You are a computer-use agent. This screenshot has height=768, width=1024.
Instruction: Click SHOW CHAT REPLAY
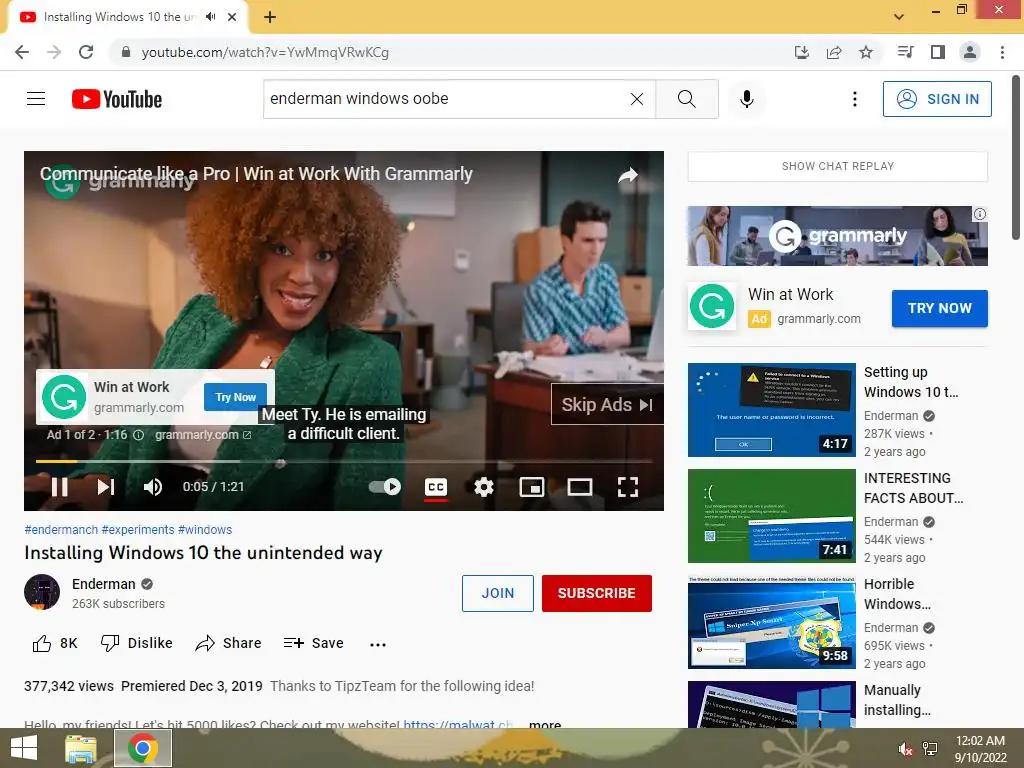click(838, 166)
